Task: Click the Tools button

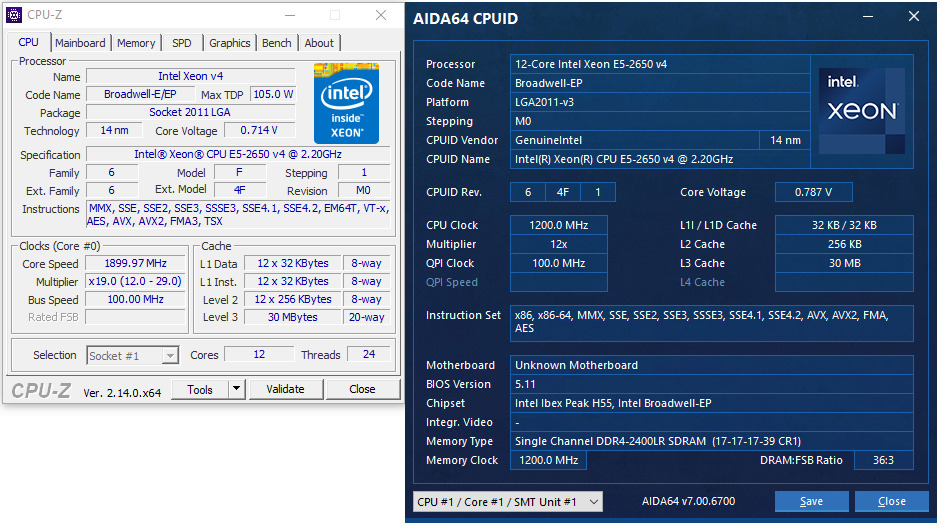Action: [200, 389]
